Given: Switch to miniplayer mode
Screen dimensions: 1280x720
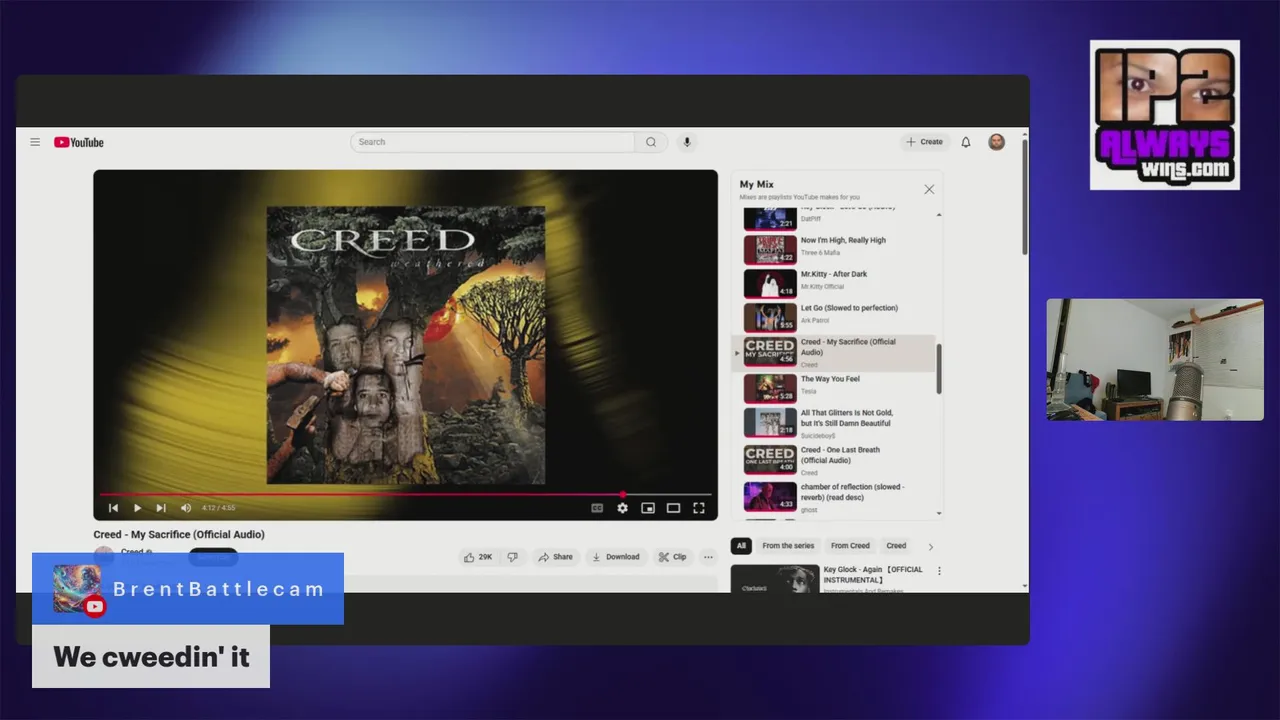Looking at the screenshot, I should [x=648, y=508].
